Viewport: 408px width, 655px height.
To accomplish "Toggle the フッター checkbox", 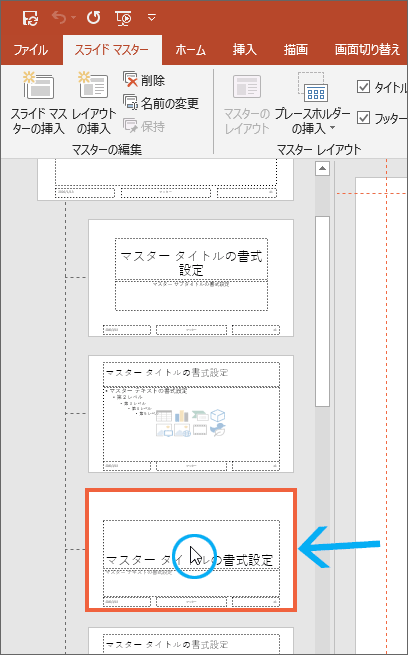I will coord(363,118).
